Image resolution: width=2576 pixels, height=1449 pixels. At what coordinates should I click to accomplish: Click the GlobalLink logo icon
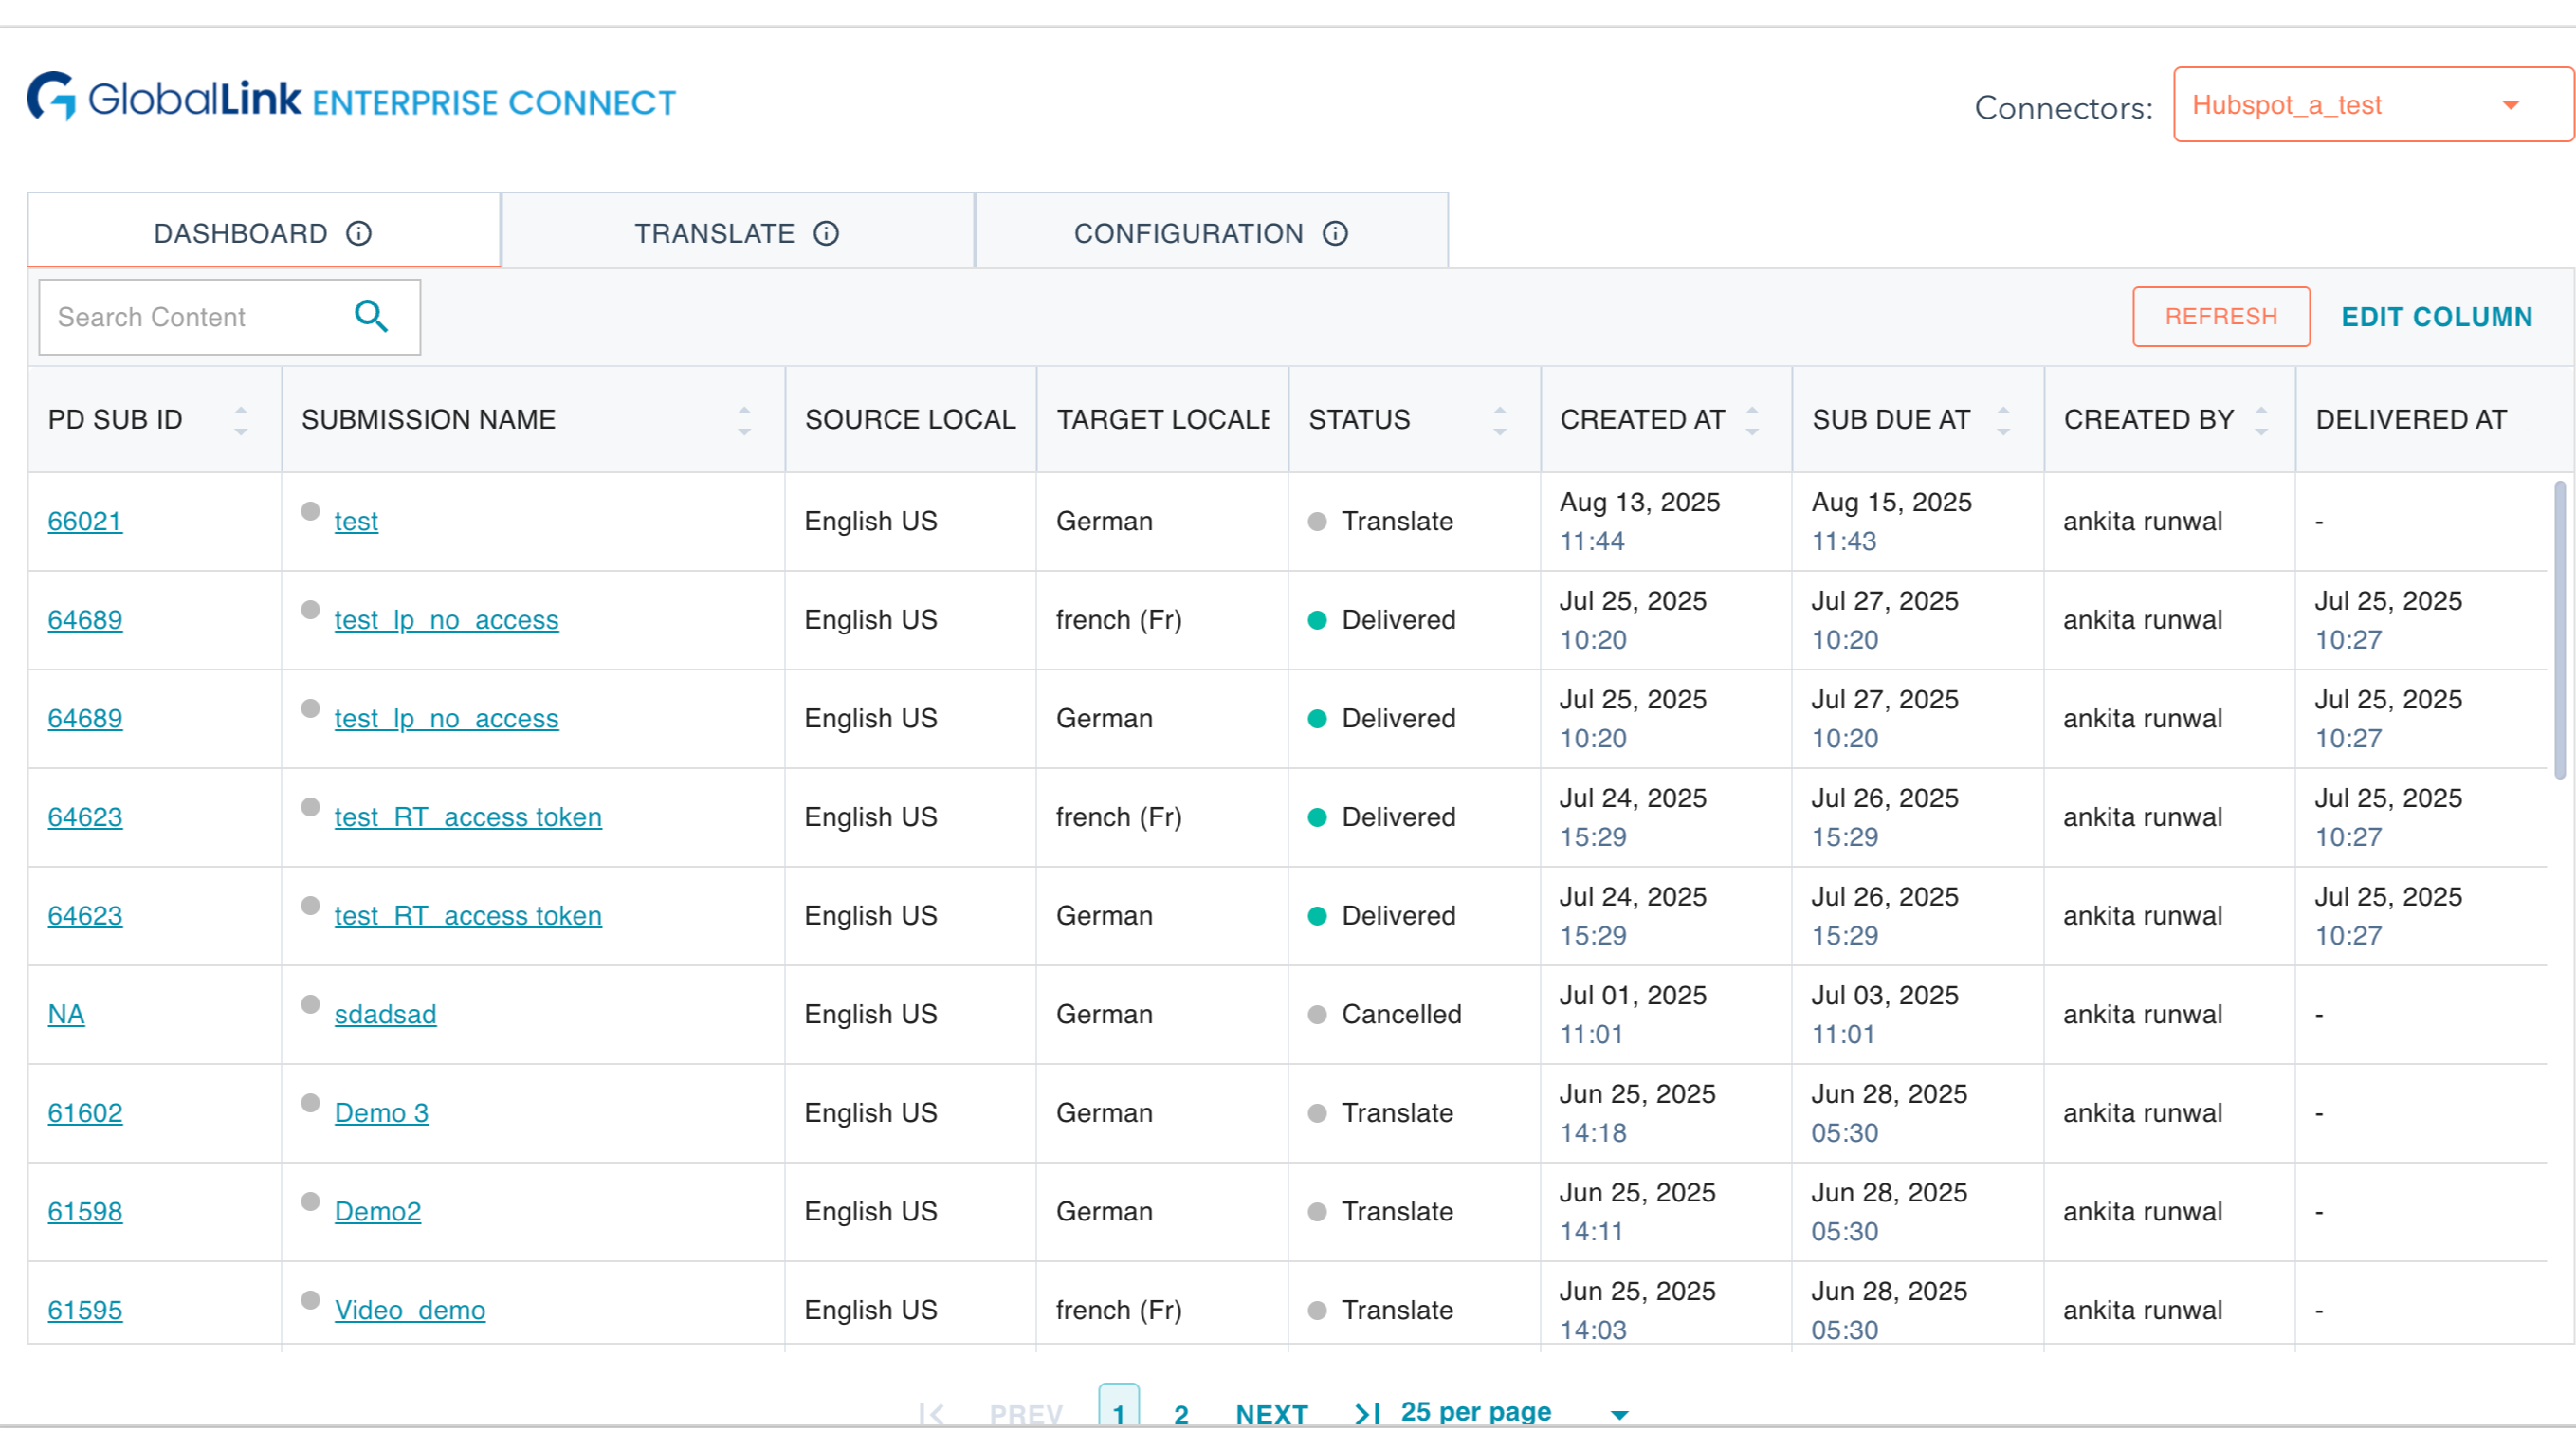point(51,96)
